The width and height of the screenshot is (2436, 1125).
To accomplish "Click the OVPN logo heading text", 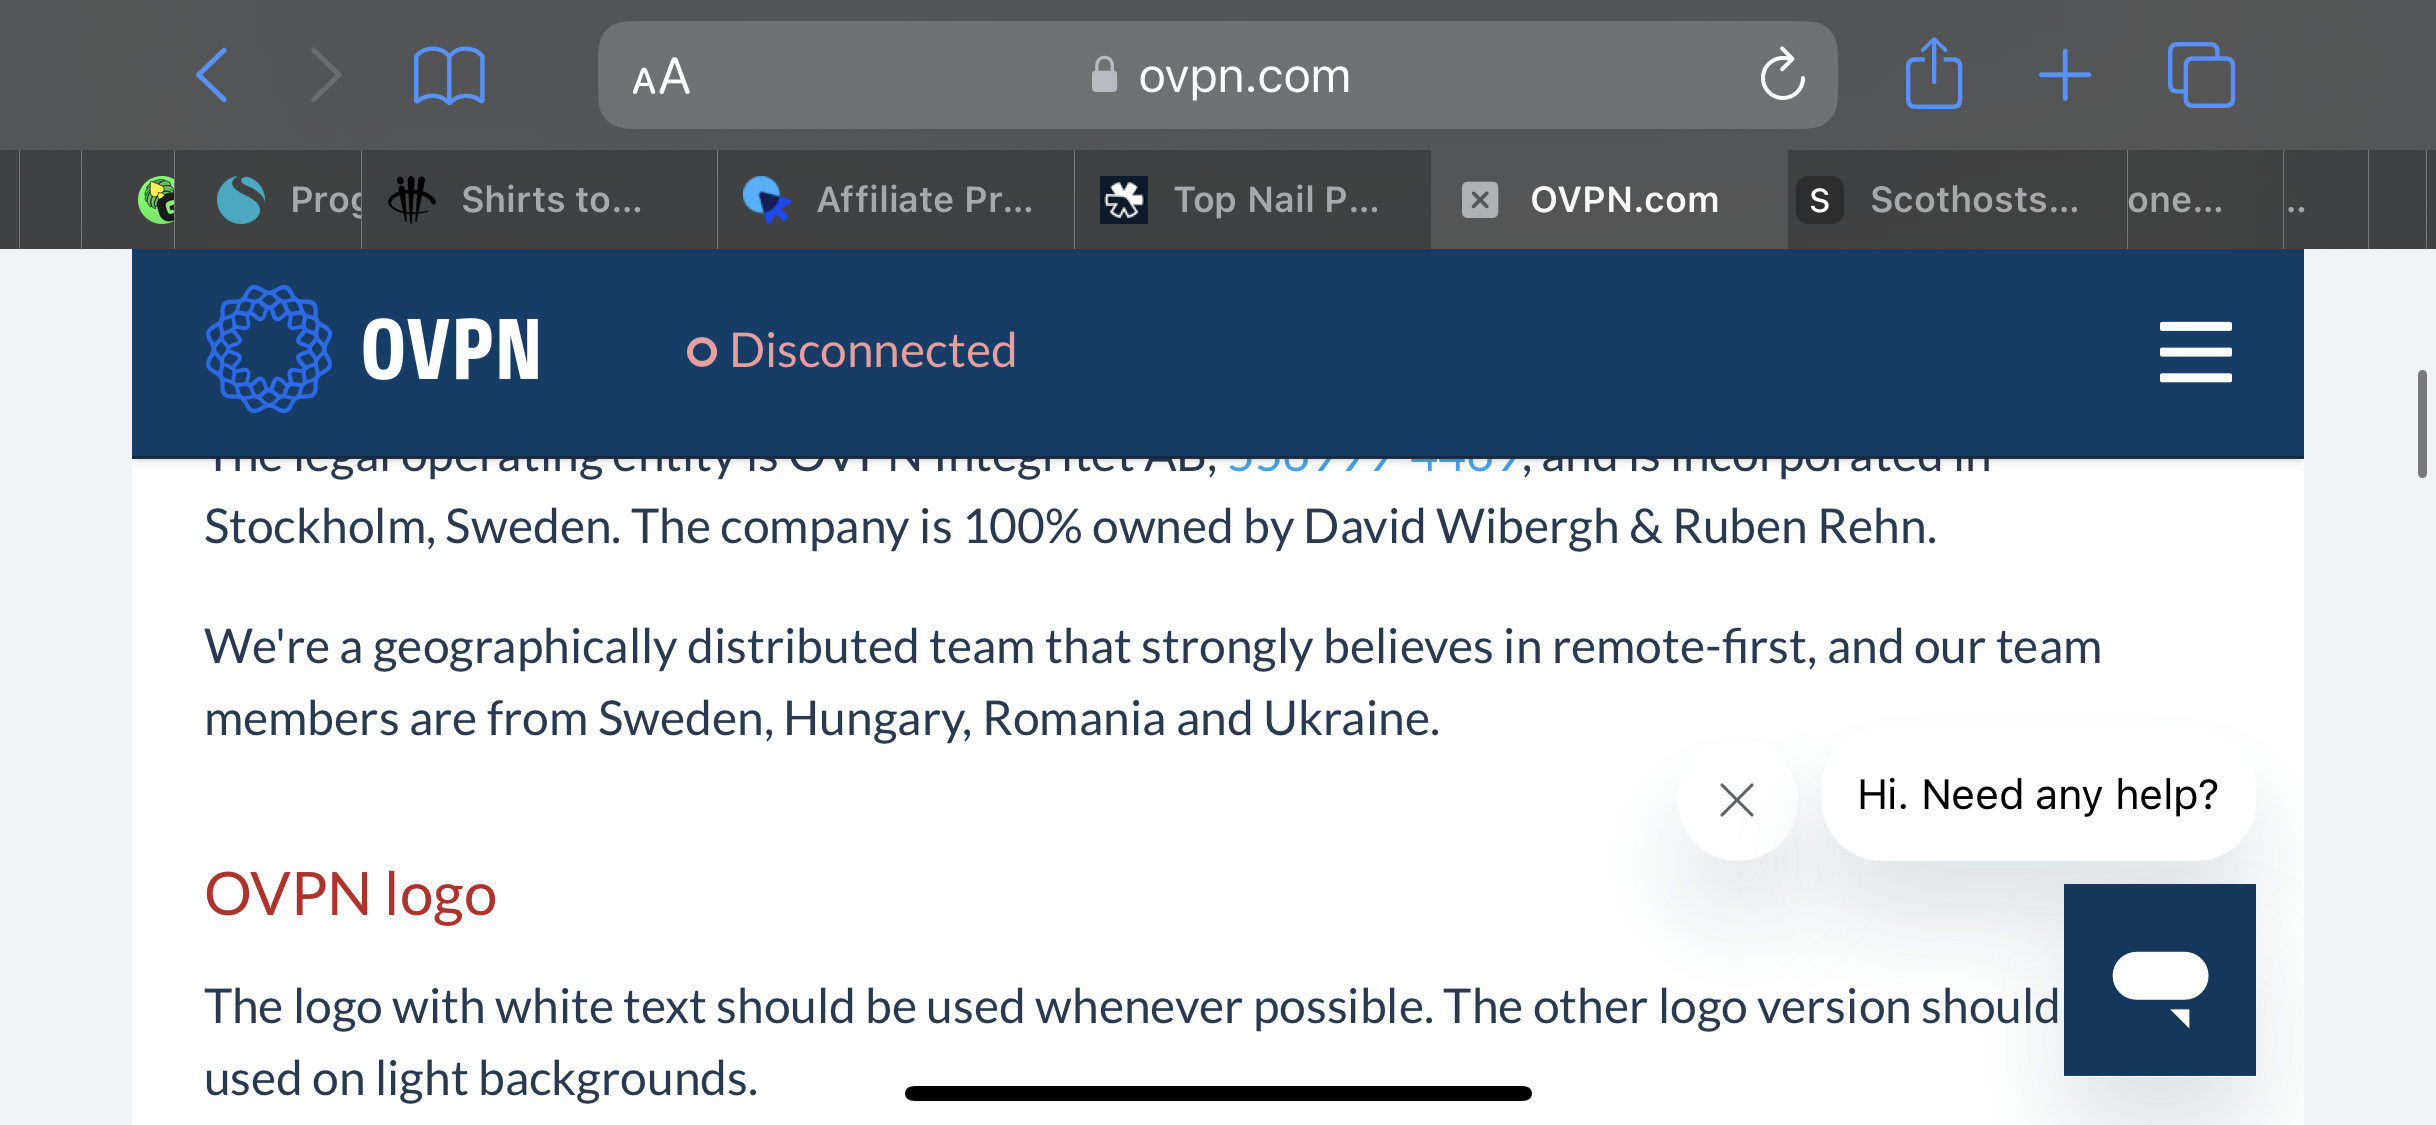I will pos(350,894).
